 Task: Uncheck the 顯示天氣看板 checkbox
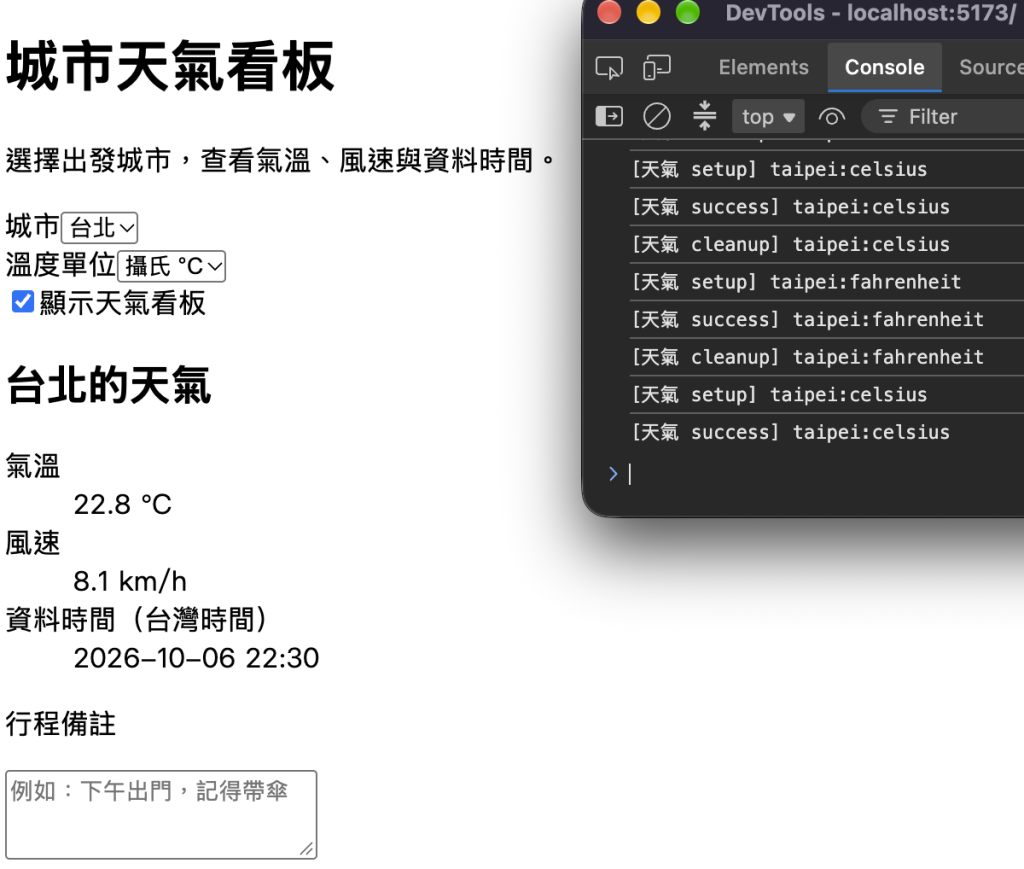pyautogui.click(x=23, y=302)
